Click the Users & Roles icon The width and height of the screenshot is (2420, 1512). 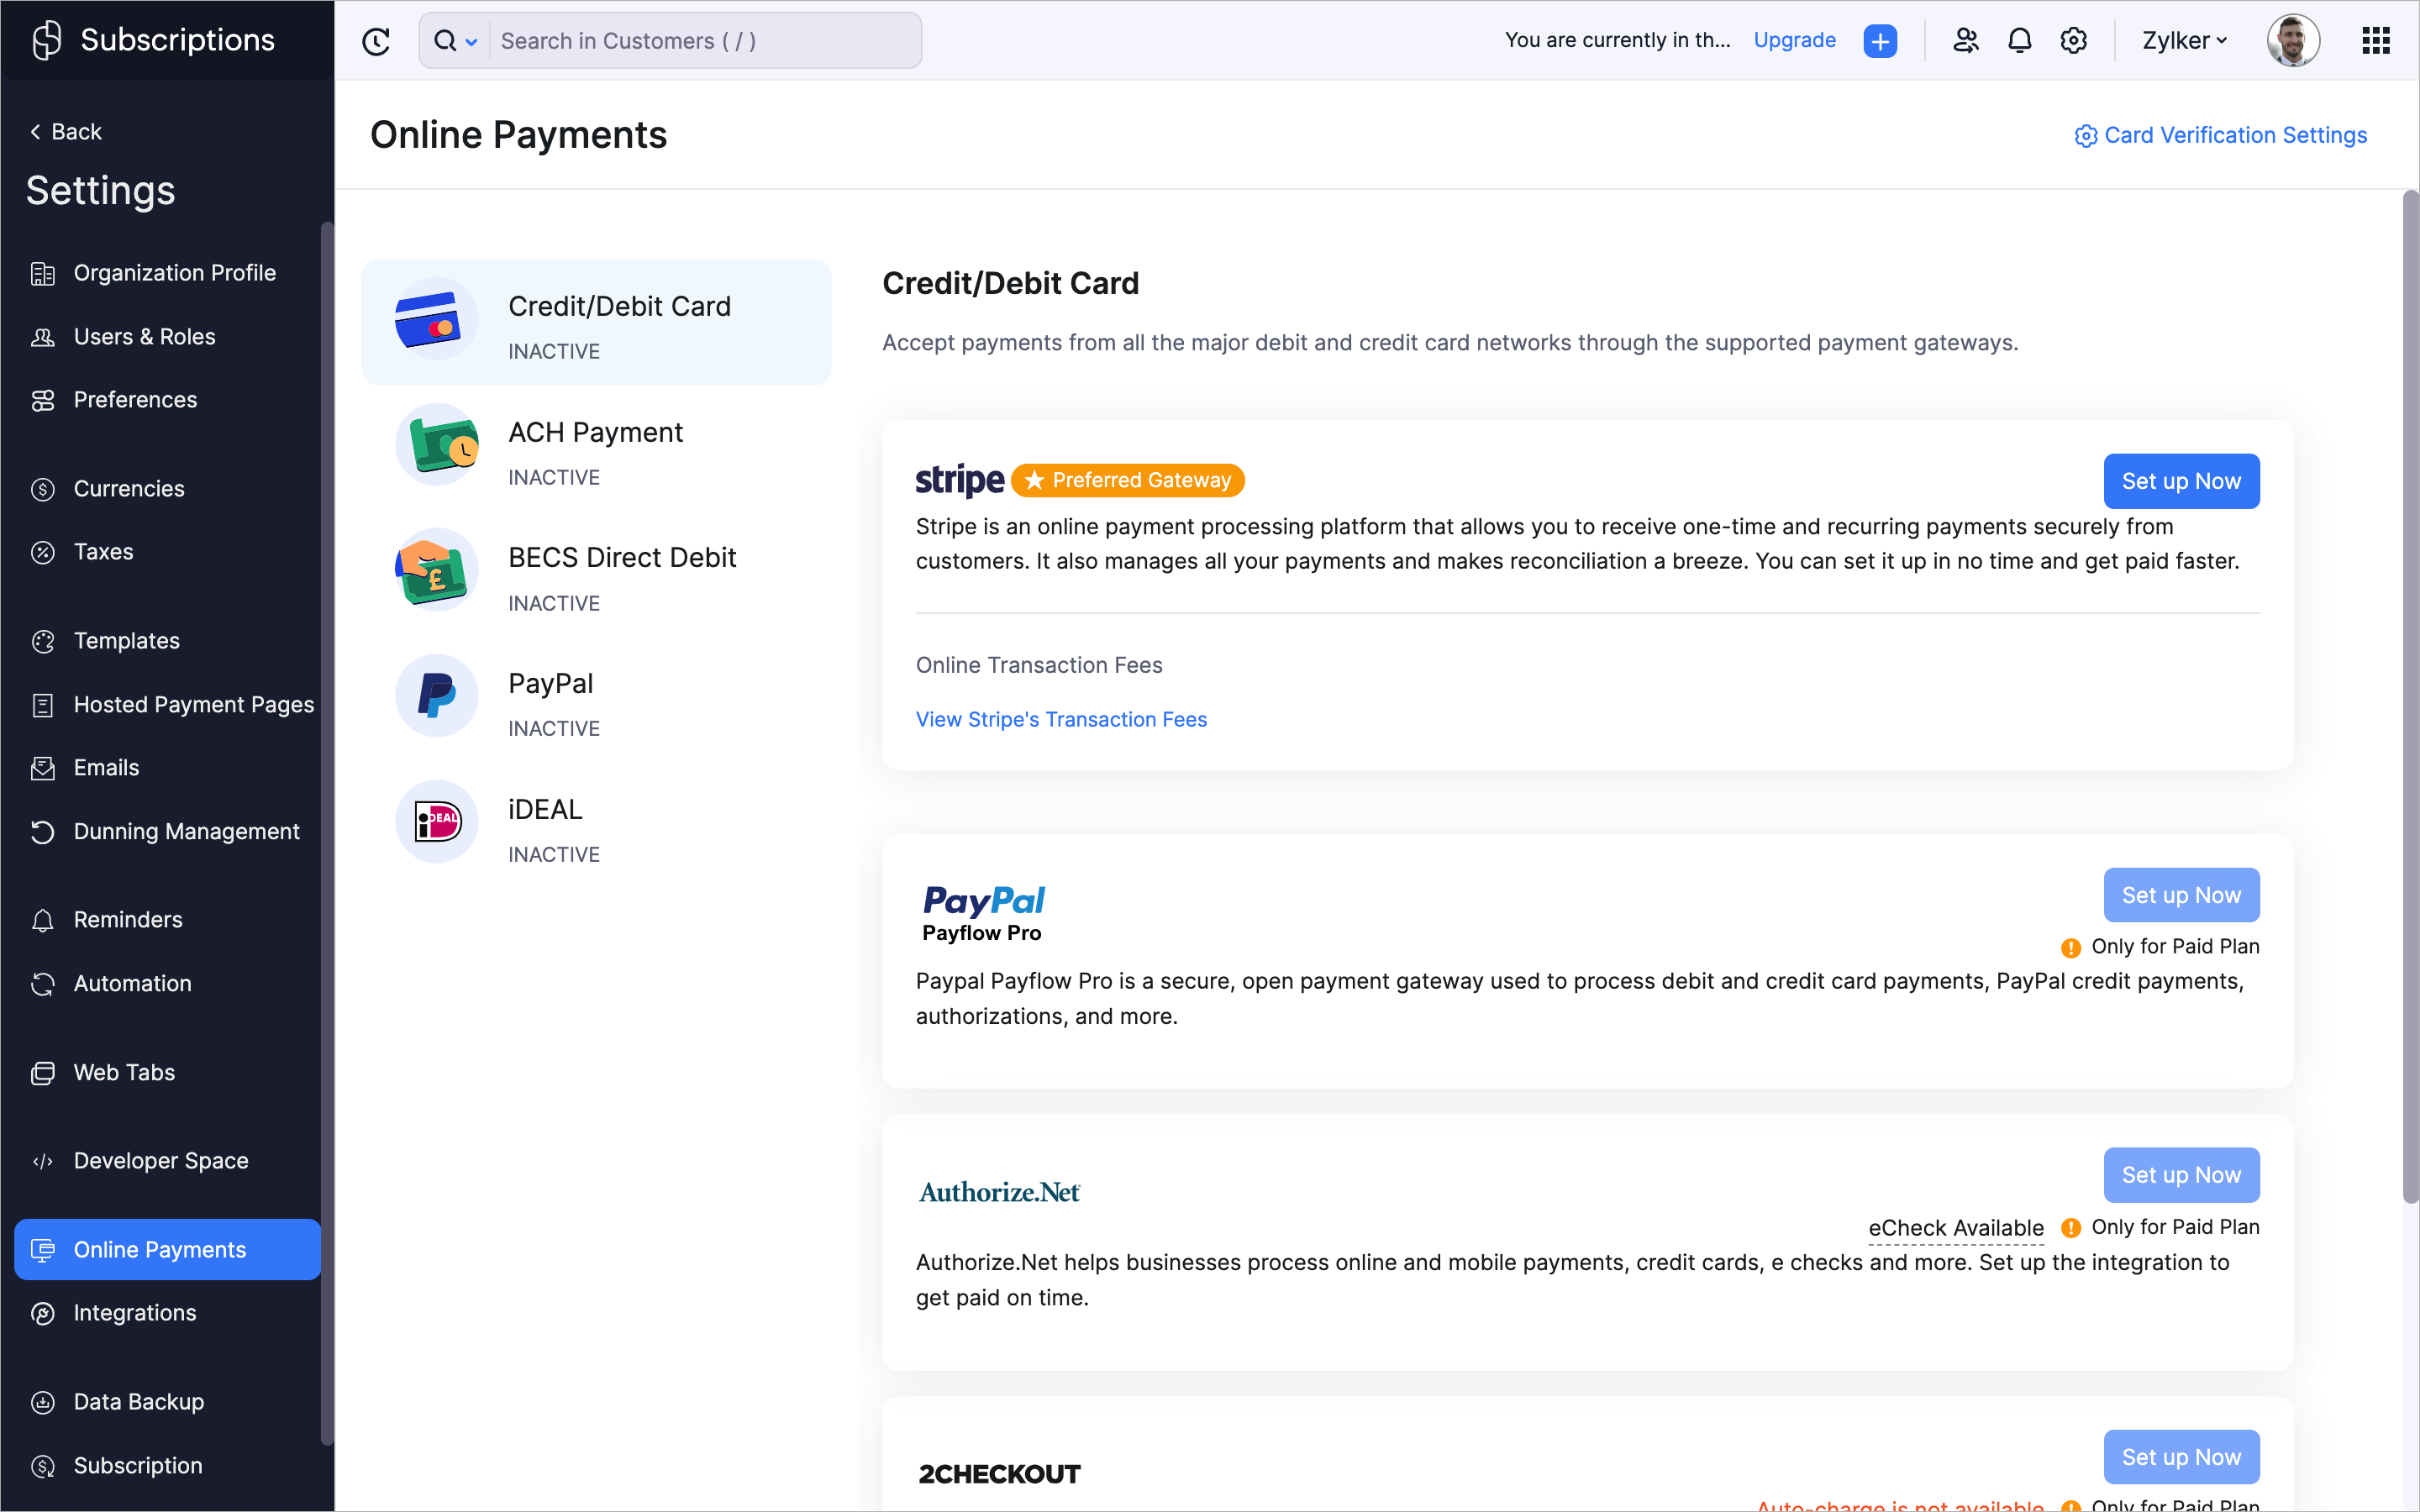(x=43, y=337)
